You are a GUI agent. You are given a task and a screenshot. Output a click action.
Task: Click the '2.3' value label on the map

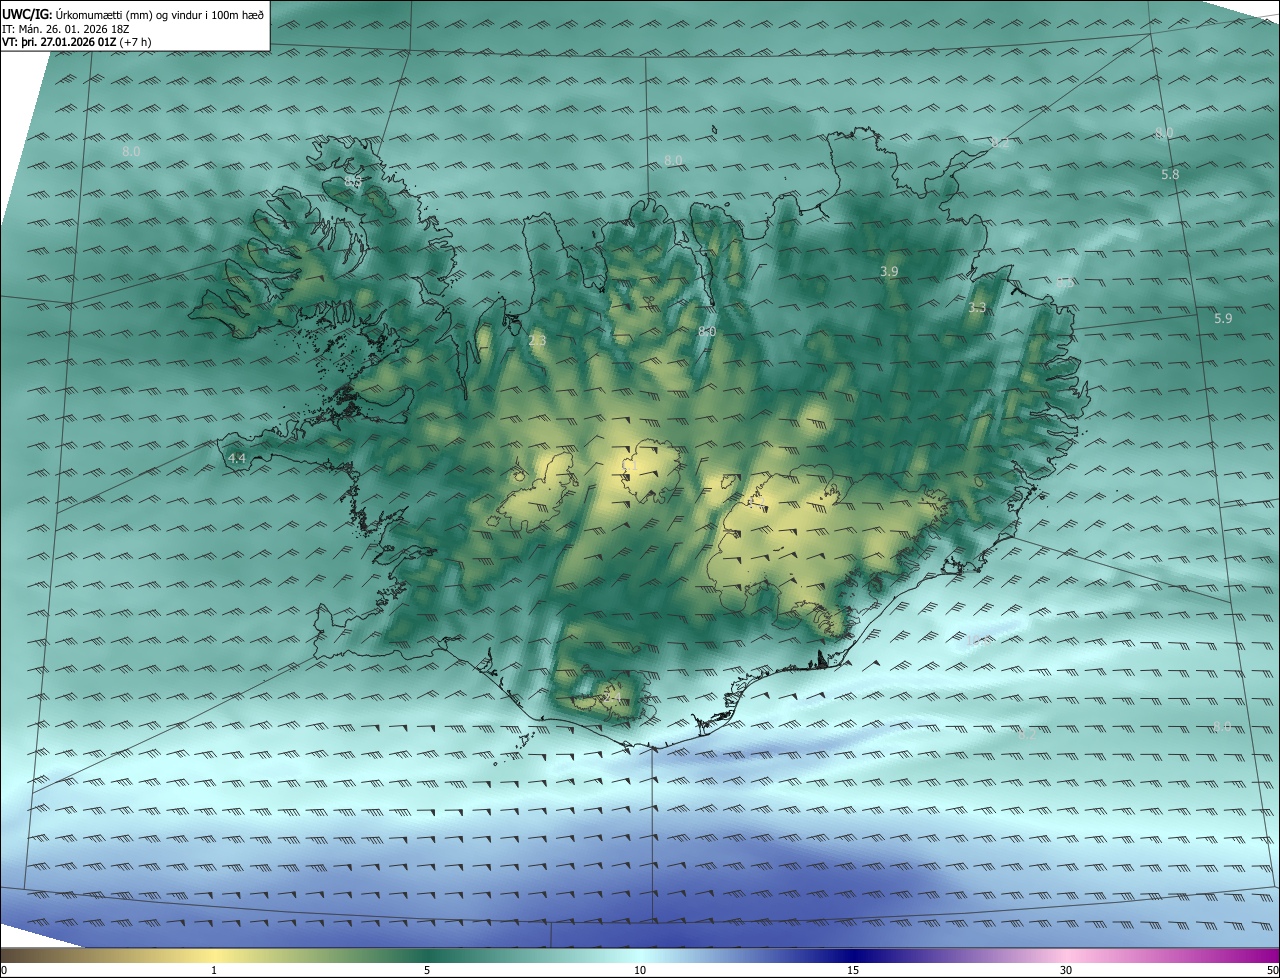click(537, 340)
